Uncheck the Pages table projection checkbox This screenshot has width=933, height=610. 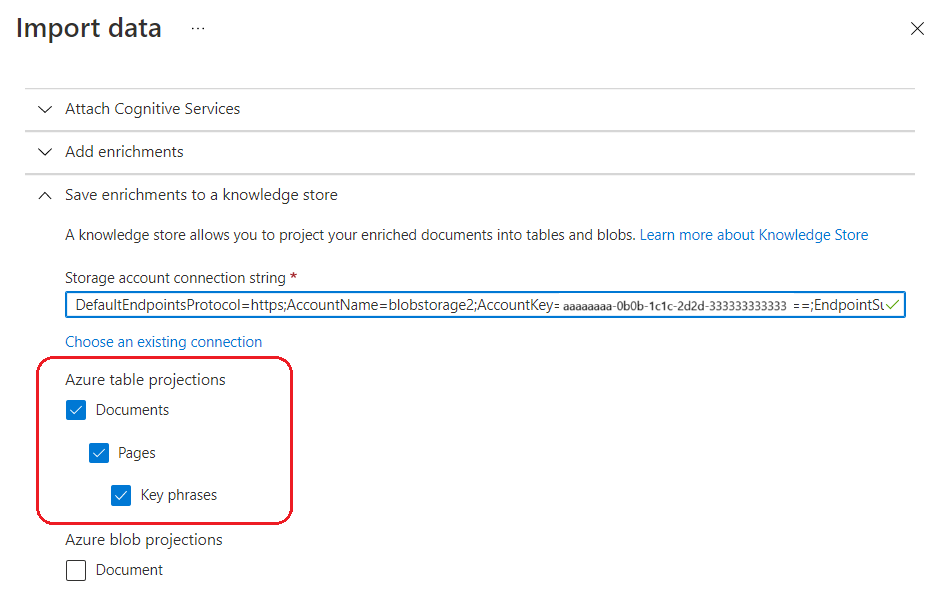[99, 453]
